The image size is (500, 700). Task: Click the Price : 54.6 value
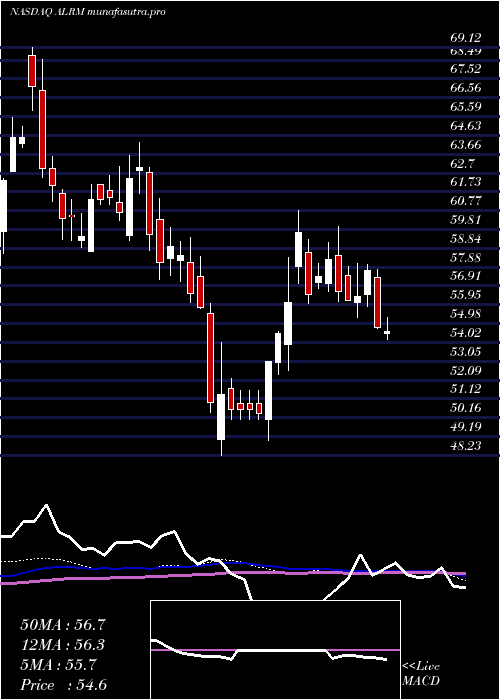tap(63, 685)
